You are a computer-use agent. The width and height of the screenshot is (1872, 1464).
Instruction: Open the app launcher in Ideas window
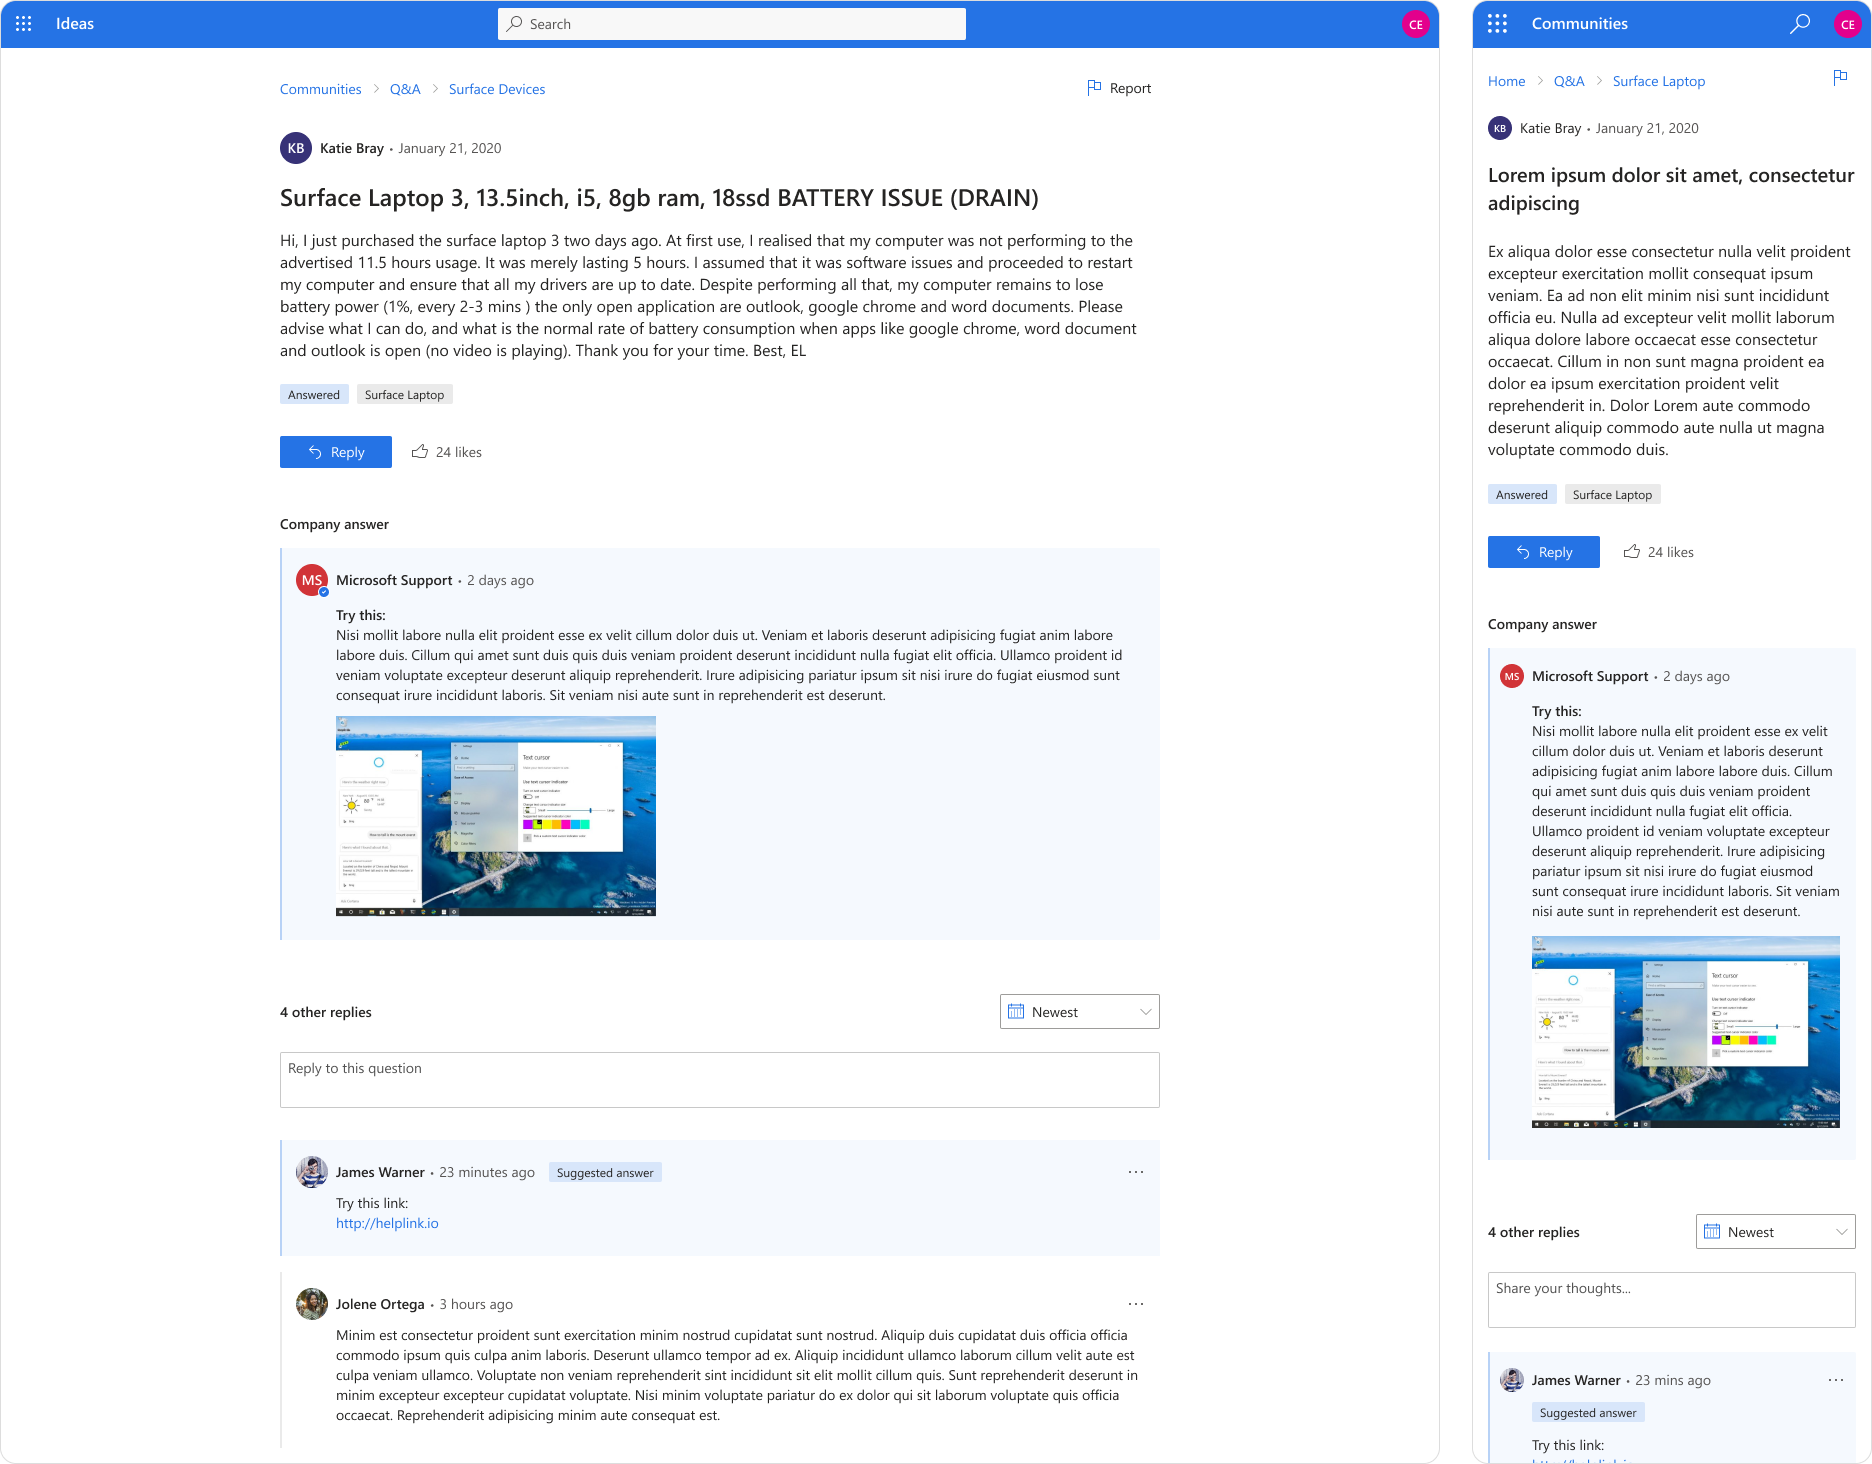(24, 24)
